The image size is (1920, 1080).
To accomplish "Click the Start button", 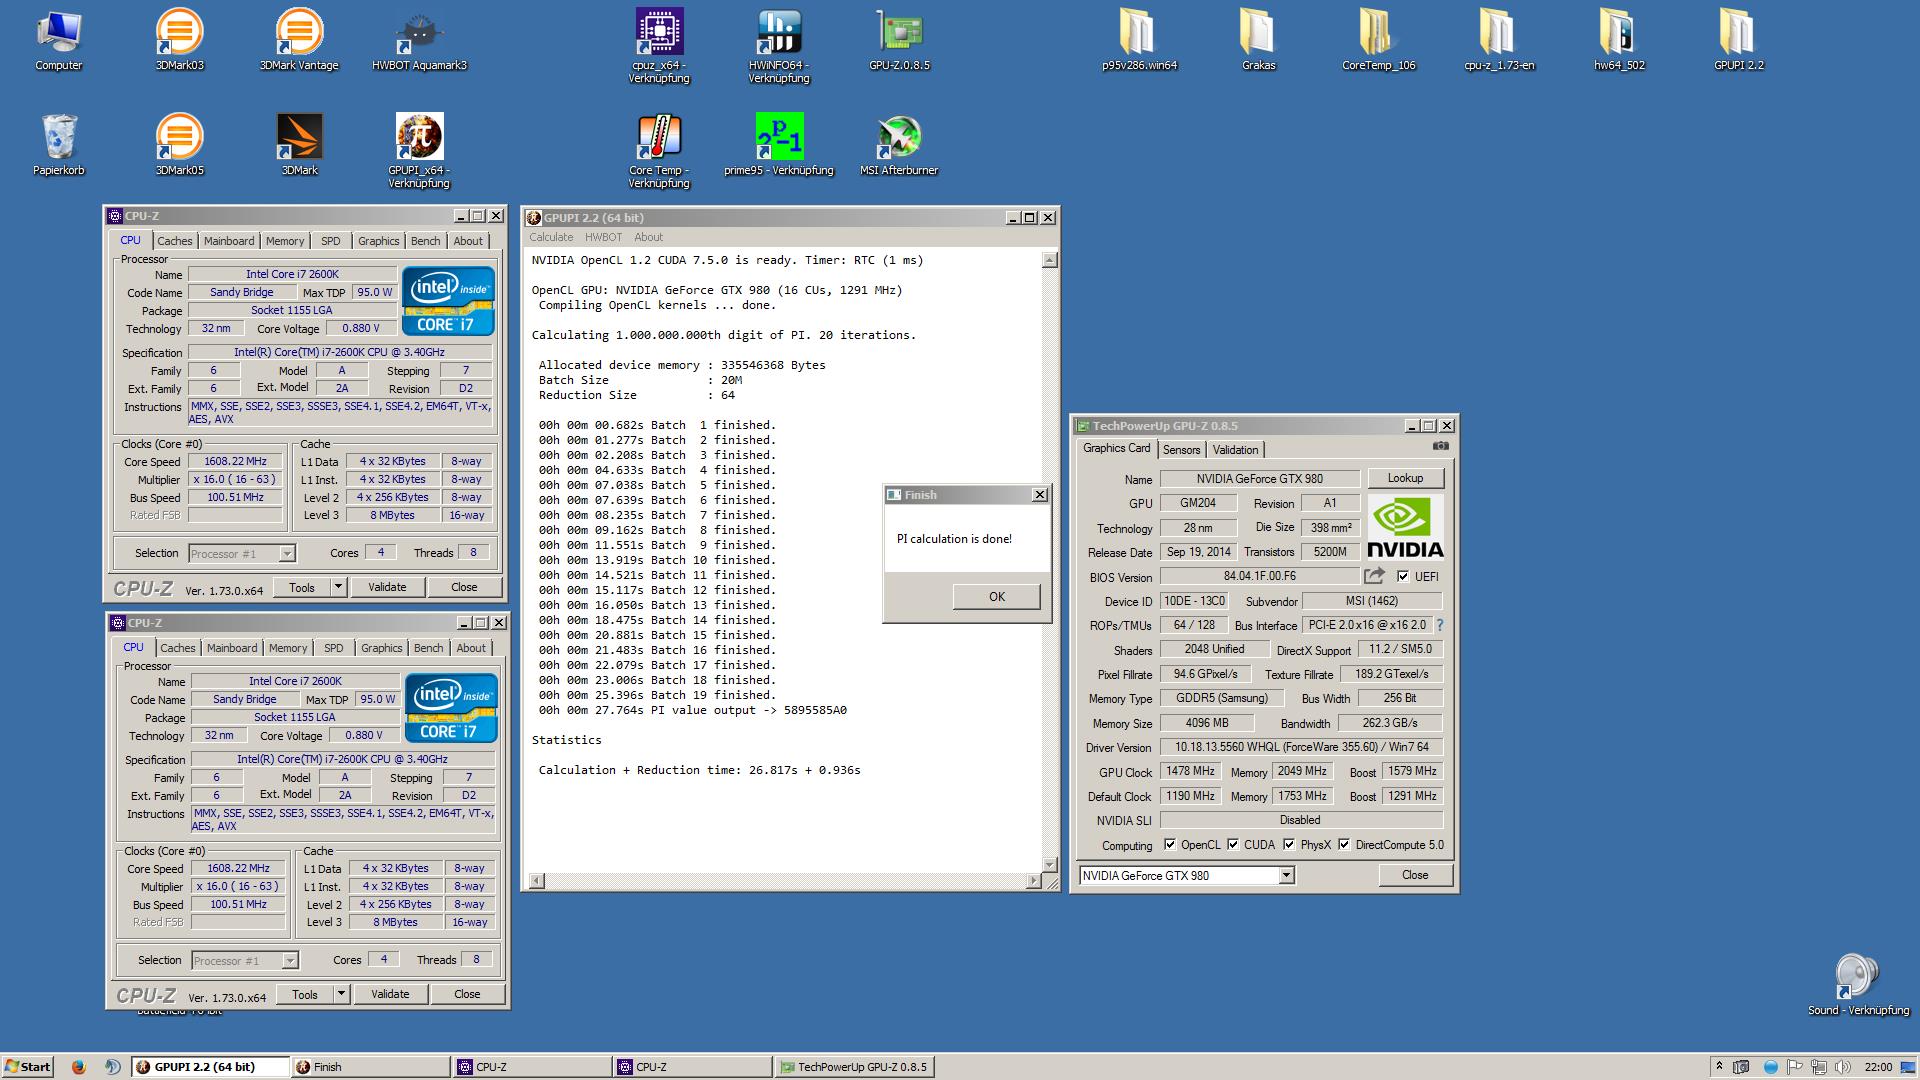I will pos(27,1067).
